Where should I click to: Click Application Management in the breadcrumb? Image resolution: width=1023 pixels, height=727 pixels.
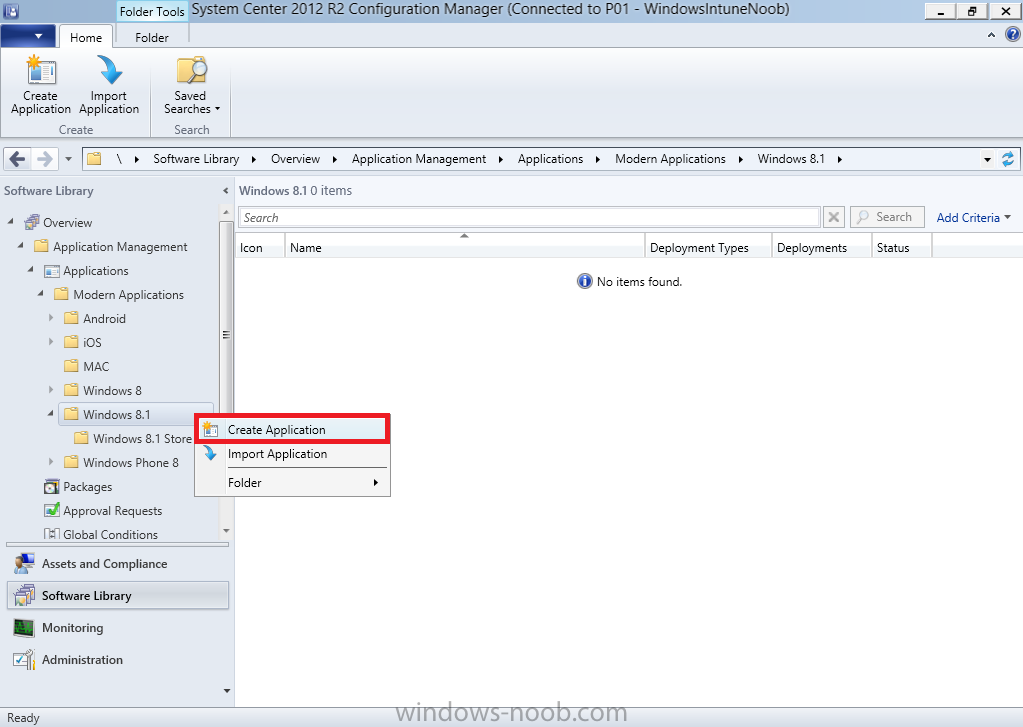(x=419, y=159)
